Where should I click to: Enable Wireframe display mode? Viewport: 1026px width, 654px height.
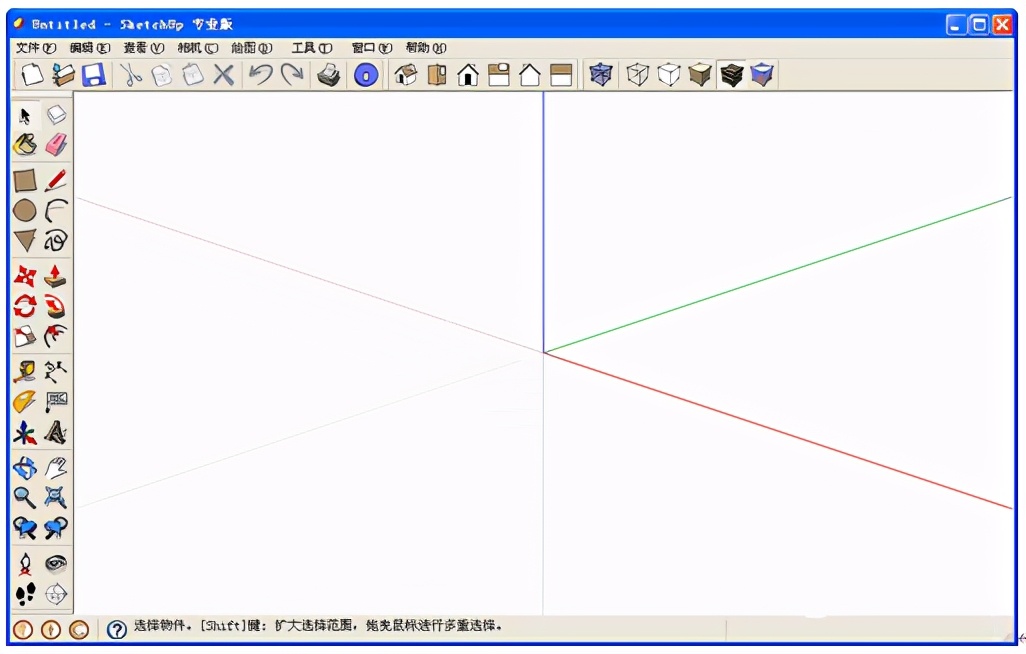point(637,75)
